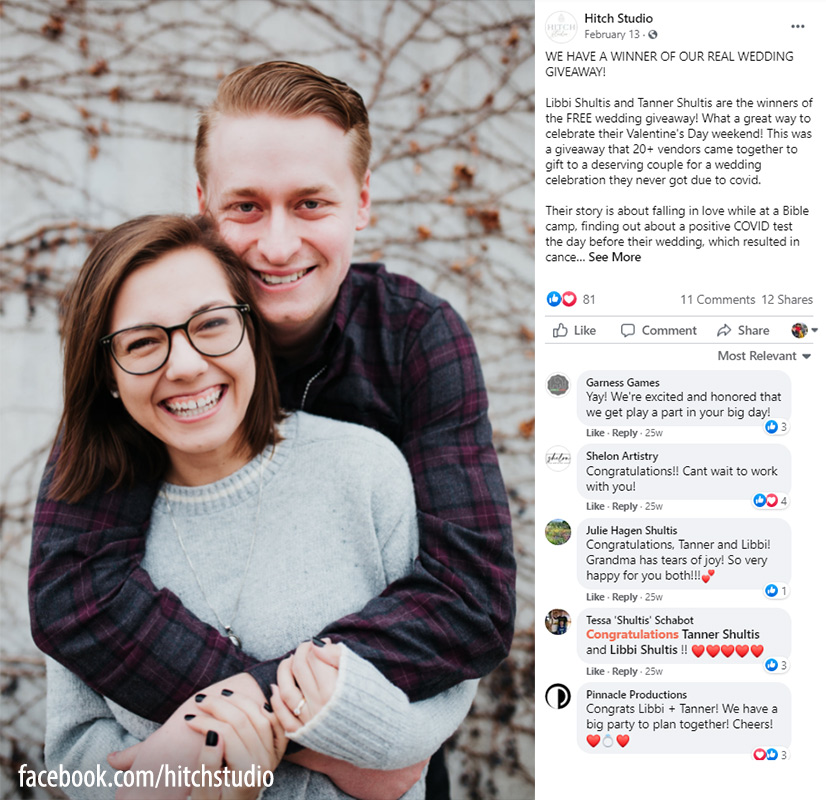Image resolution: width=826 pixels, height=800 pixels.
Task: Click the globe public audience icon
Action: pos(653,35)
